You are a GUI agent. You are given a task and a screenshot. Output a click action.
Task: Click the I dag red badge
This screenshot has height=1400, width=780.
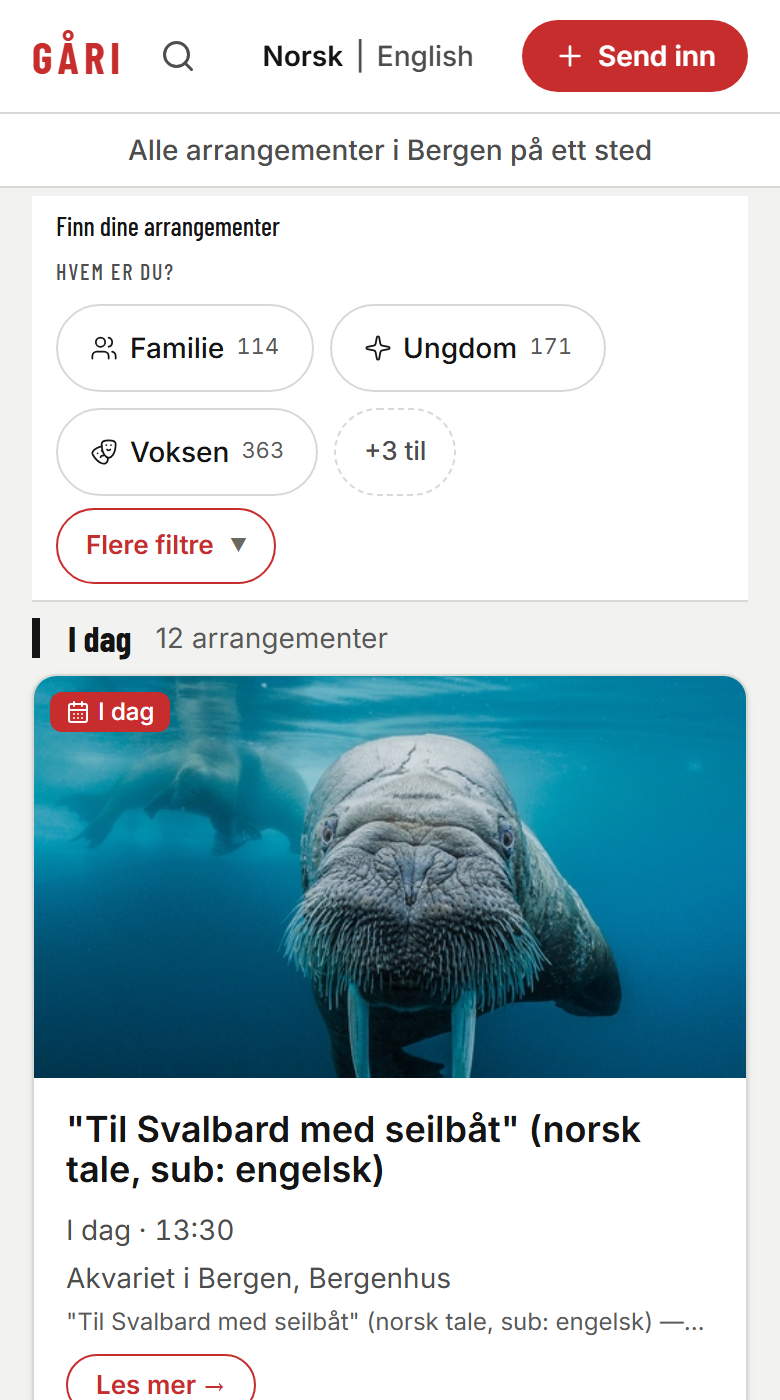110,712
